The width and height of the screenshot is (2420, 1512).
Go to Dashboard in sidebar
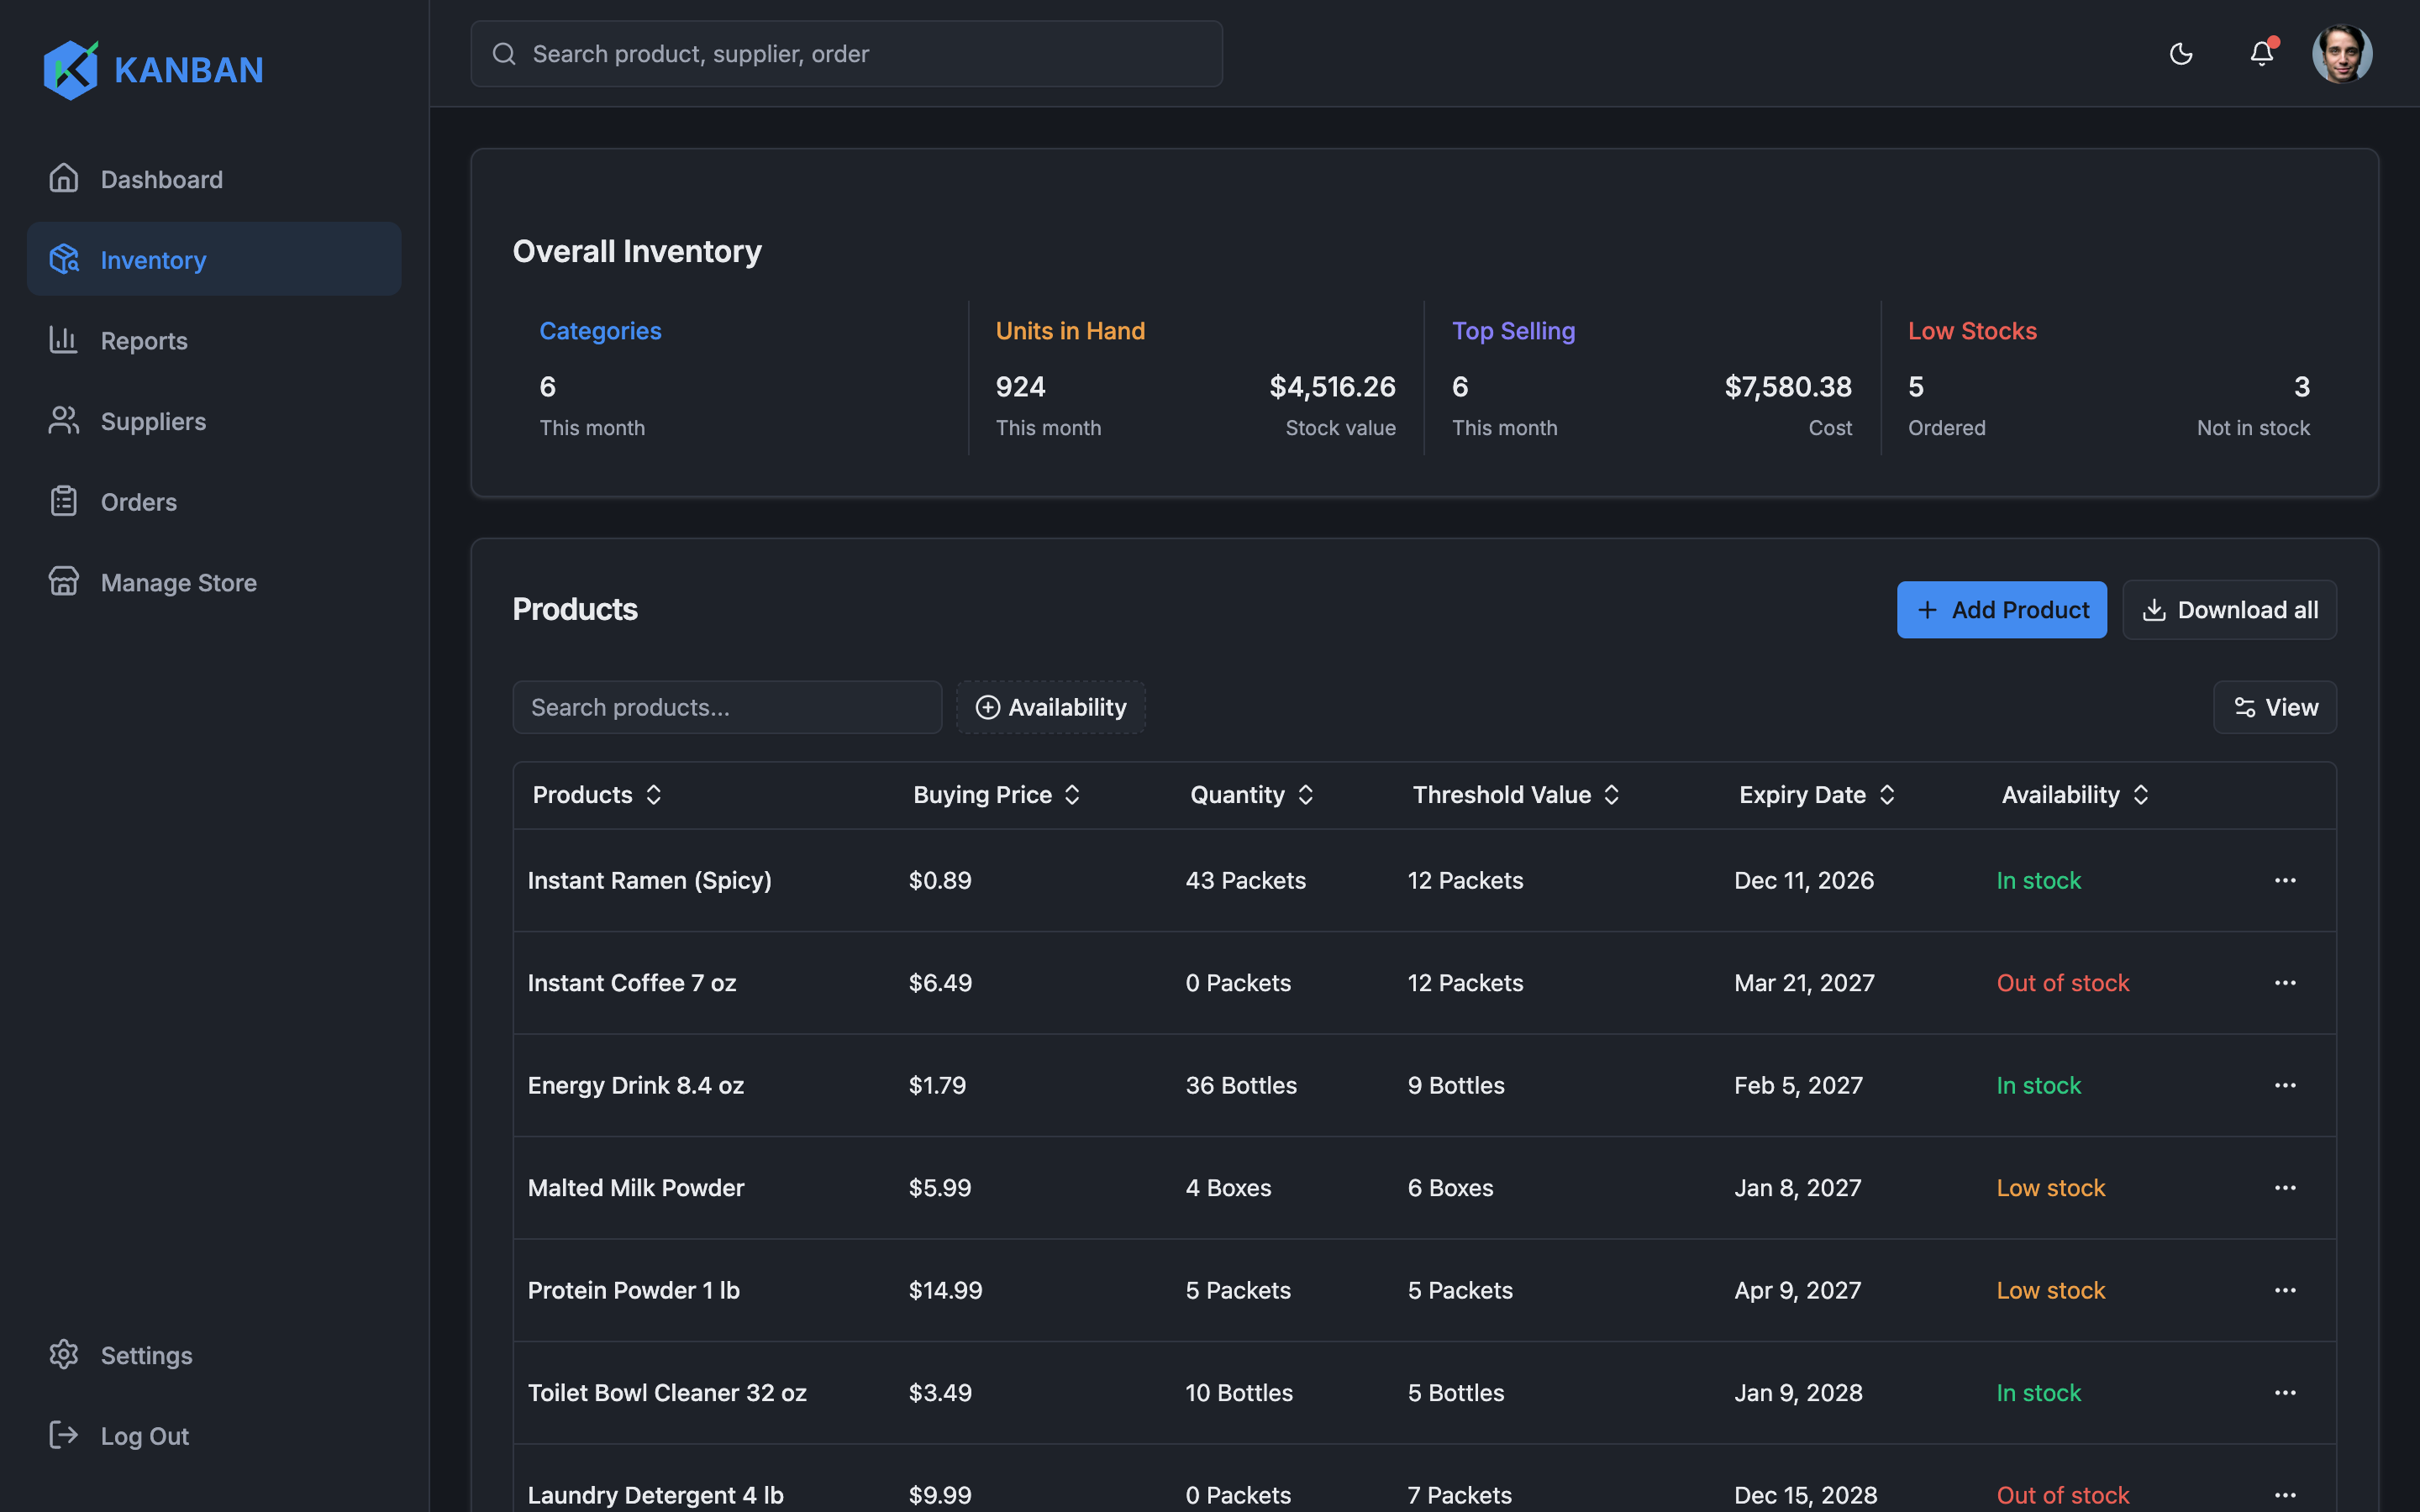coord(214,179)
